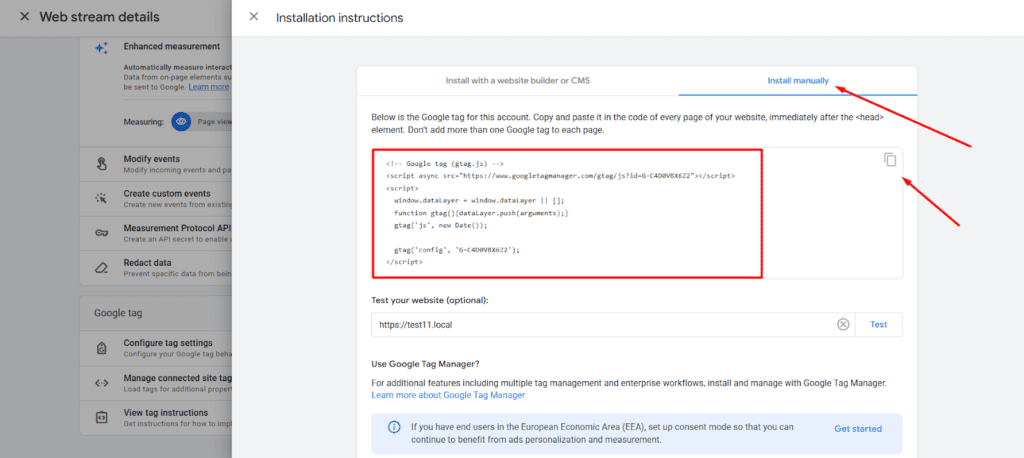Click the Modify events icon

(101, 164)
